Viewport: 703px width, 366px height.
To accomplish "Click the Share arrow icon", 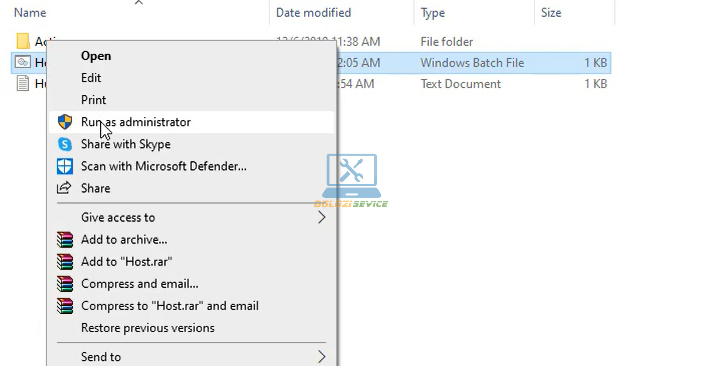I will click(64, 188).
